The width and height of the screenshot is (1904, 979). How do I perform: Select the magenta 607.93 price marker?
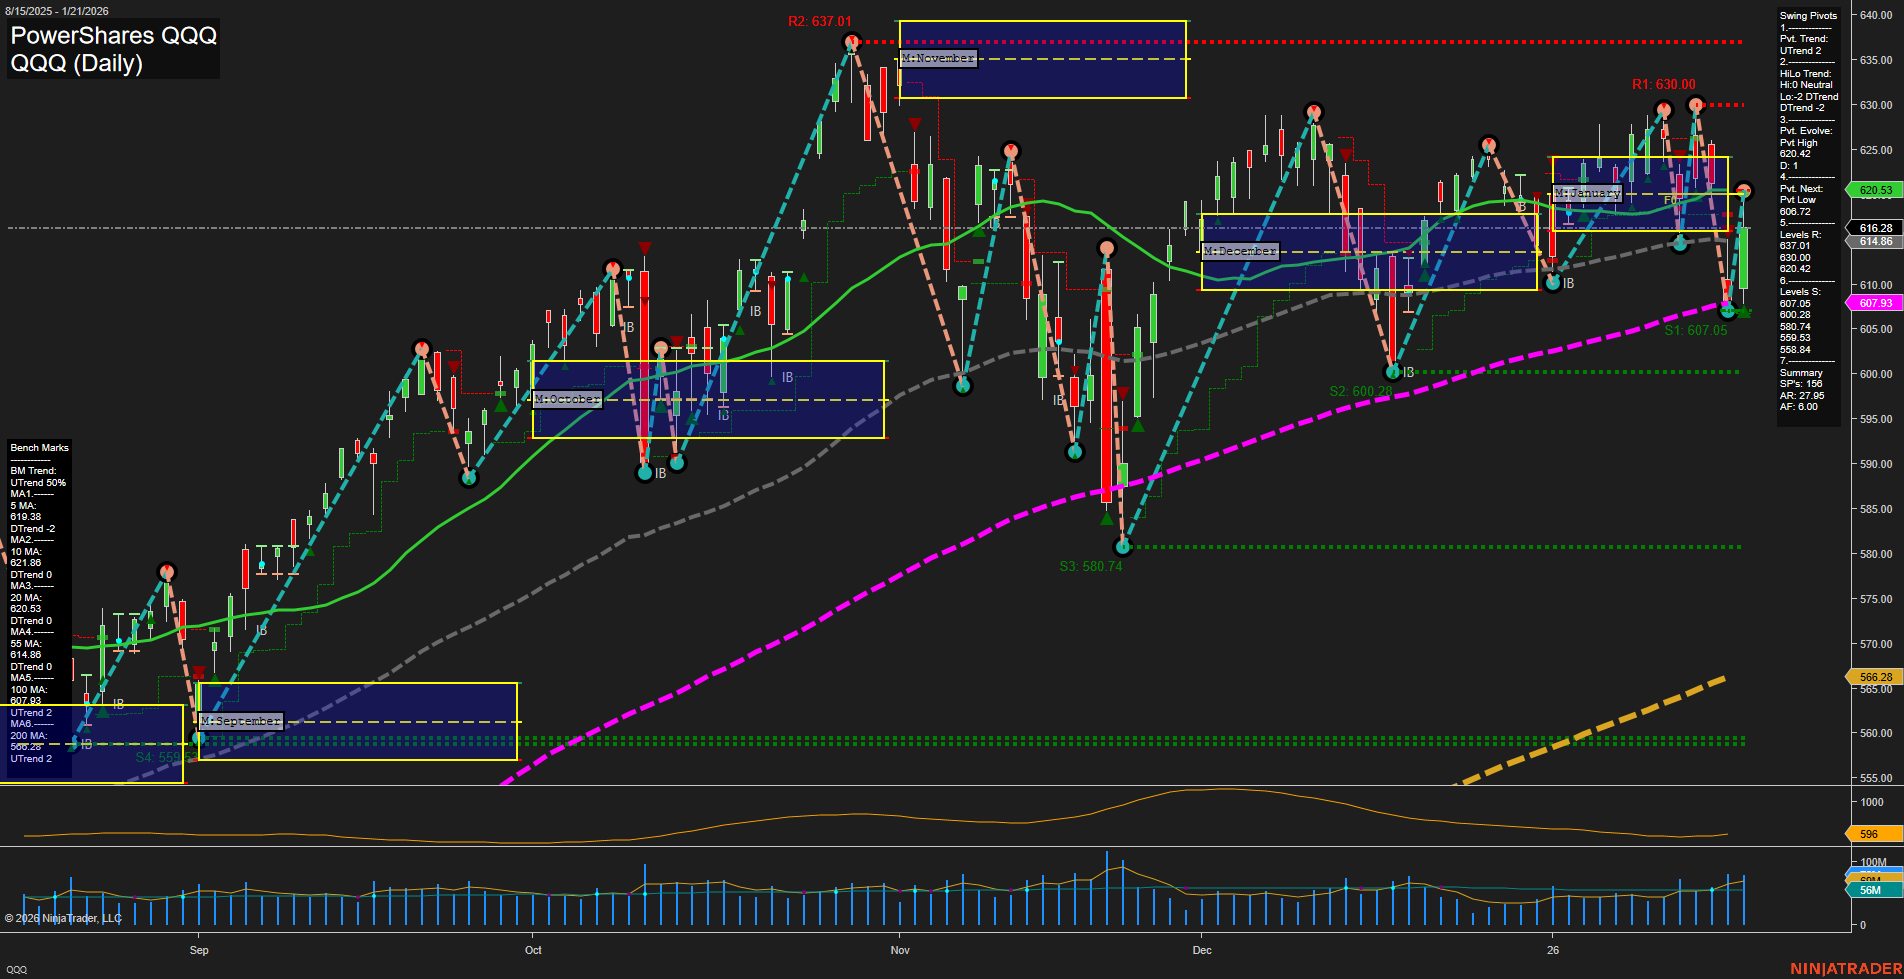pos(1874,303)
